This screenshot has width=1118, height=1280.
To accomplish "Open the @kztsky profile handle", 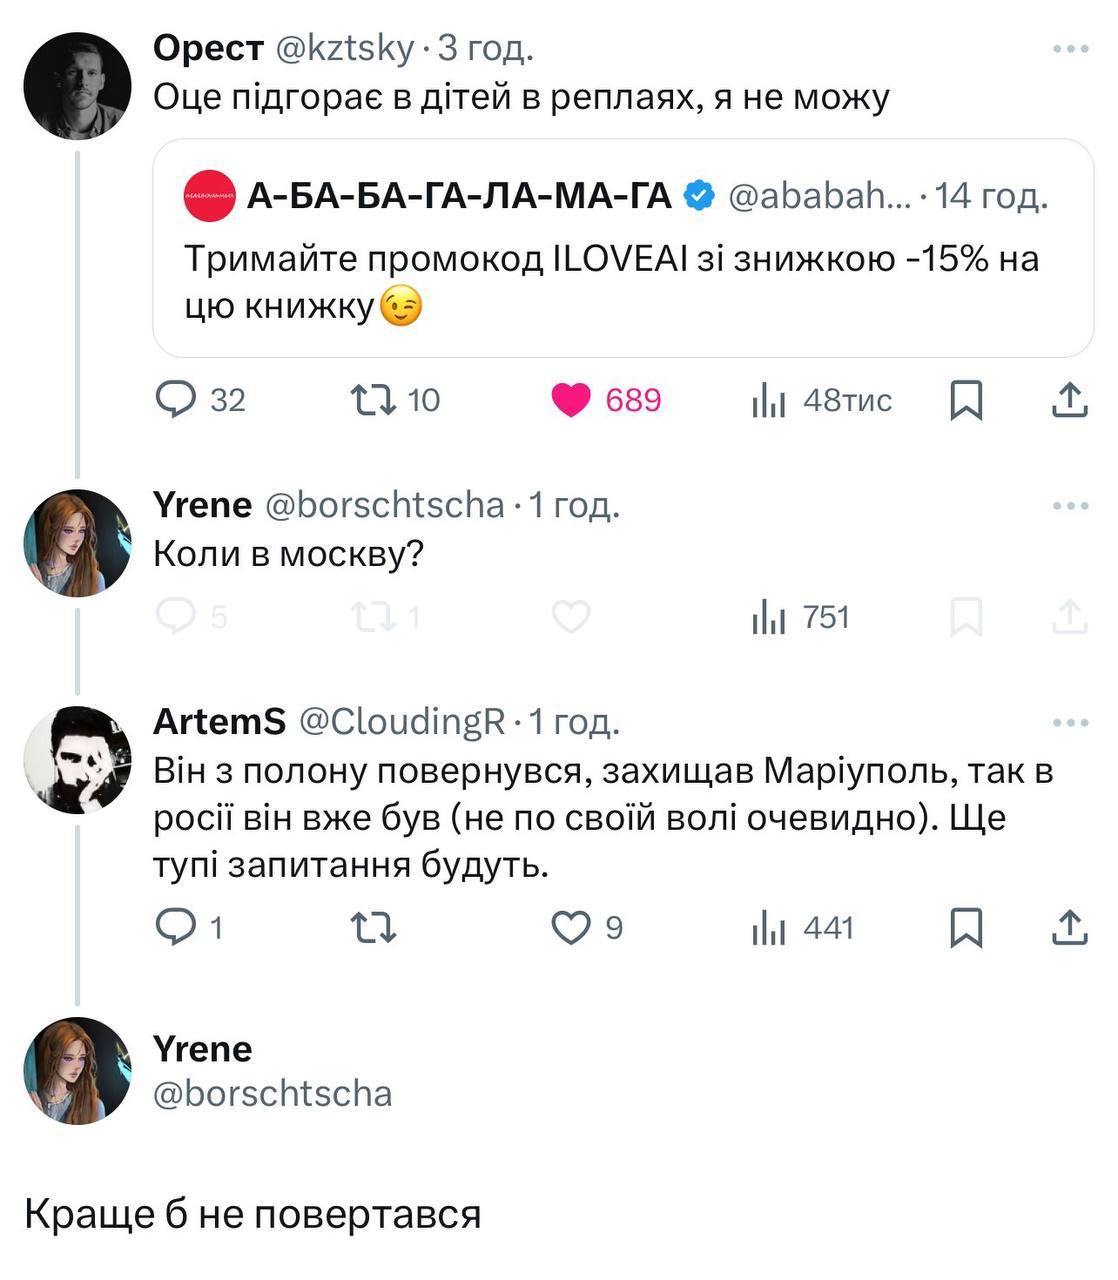I will pyautogui.click(x=344, y=48).
